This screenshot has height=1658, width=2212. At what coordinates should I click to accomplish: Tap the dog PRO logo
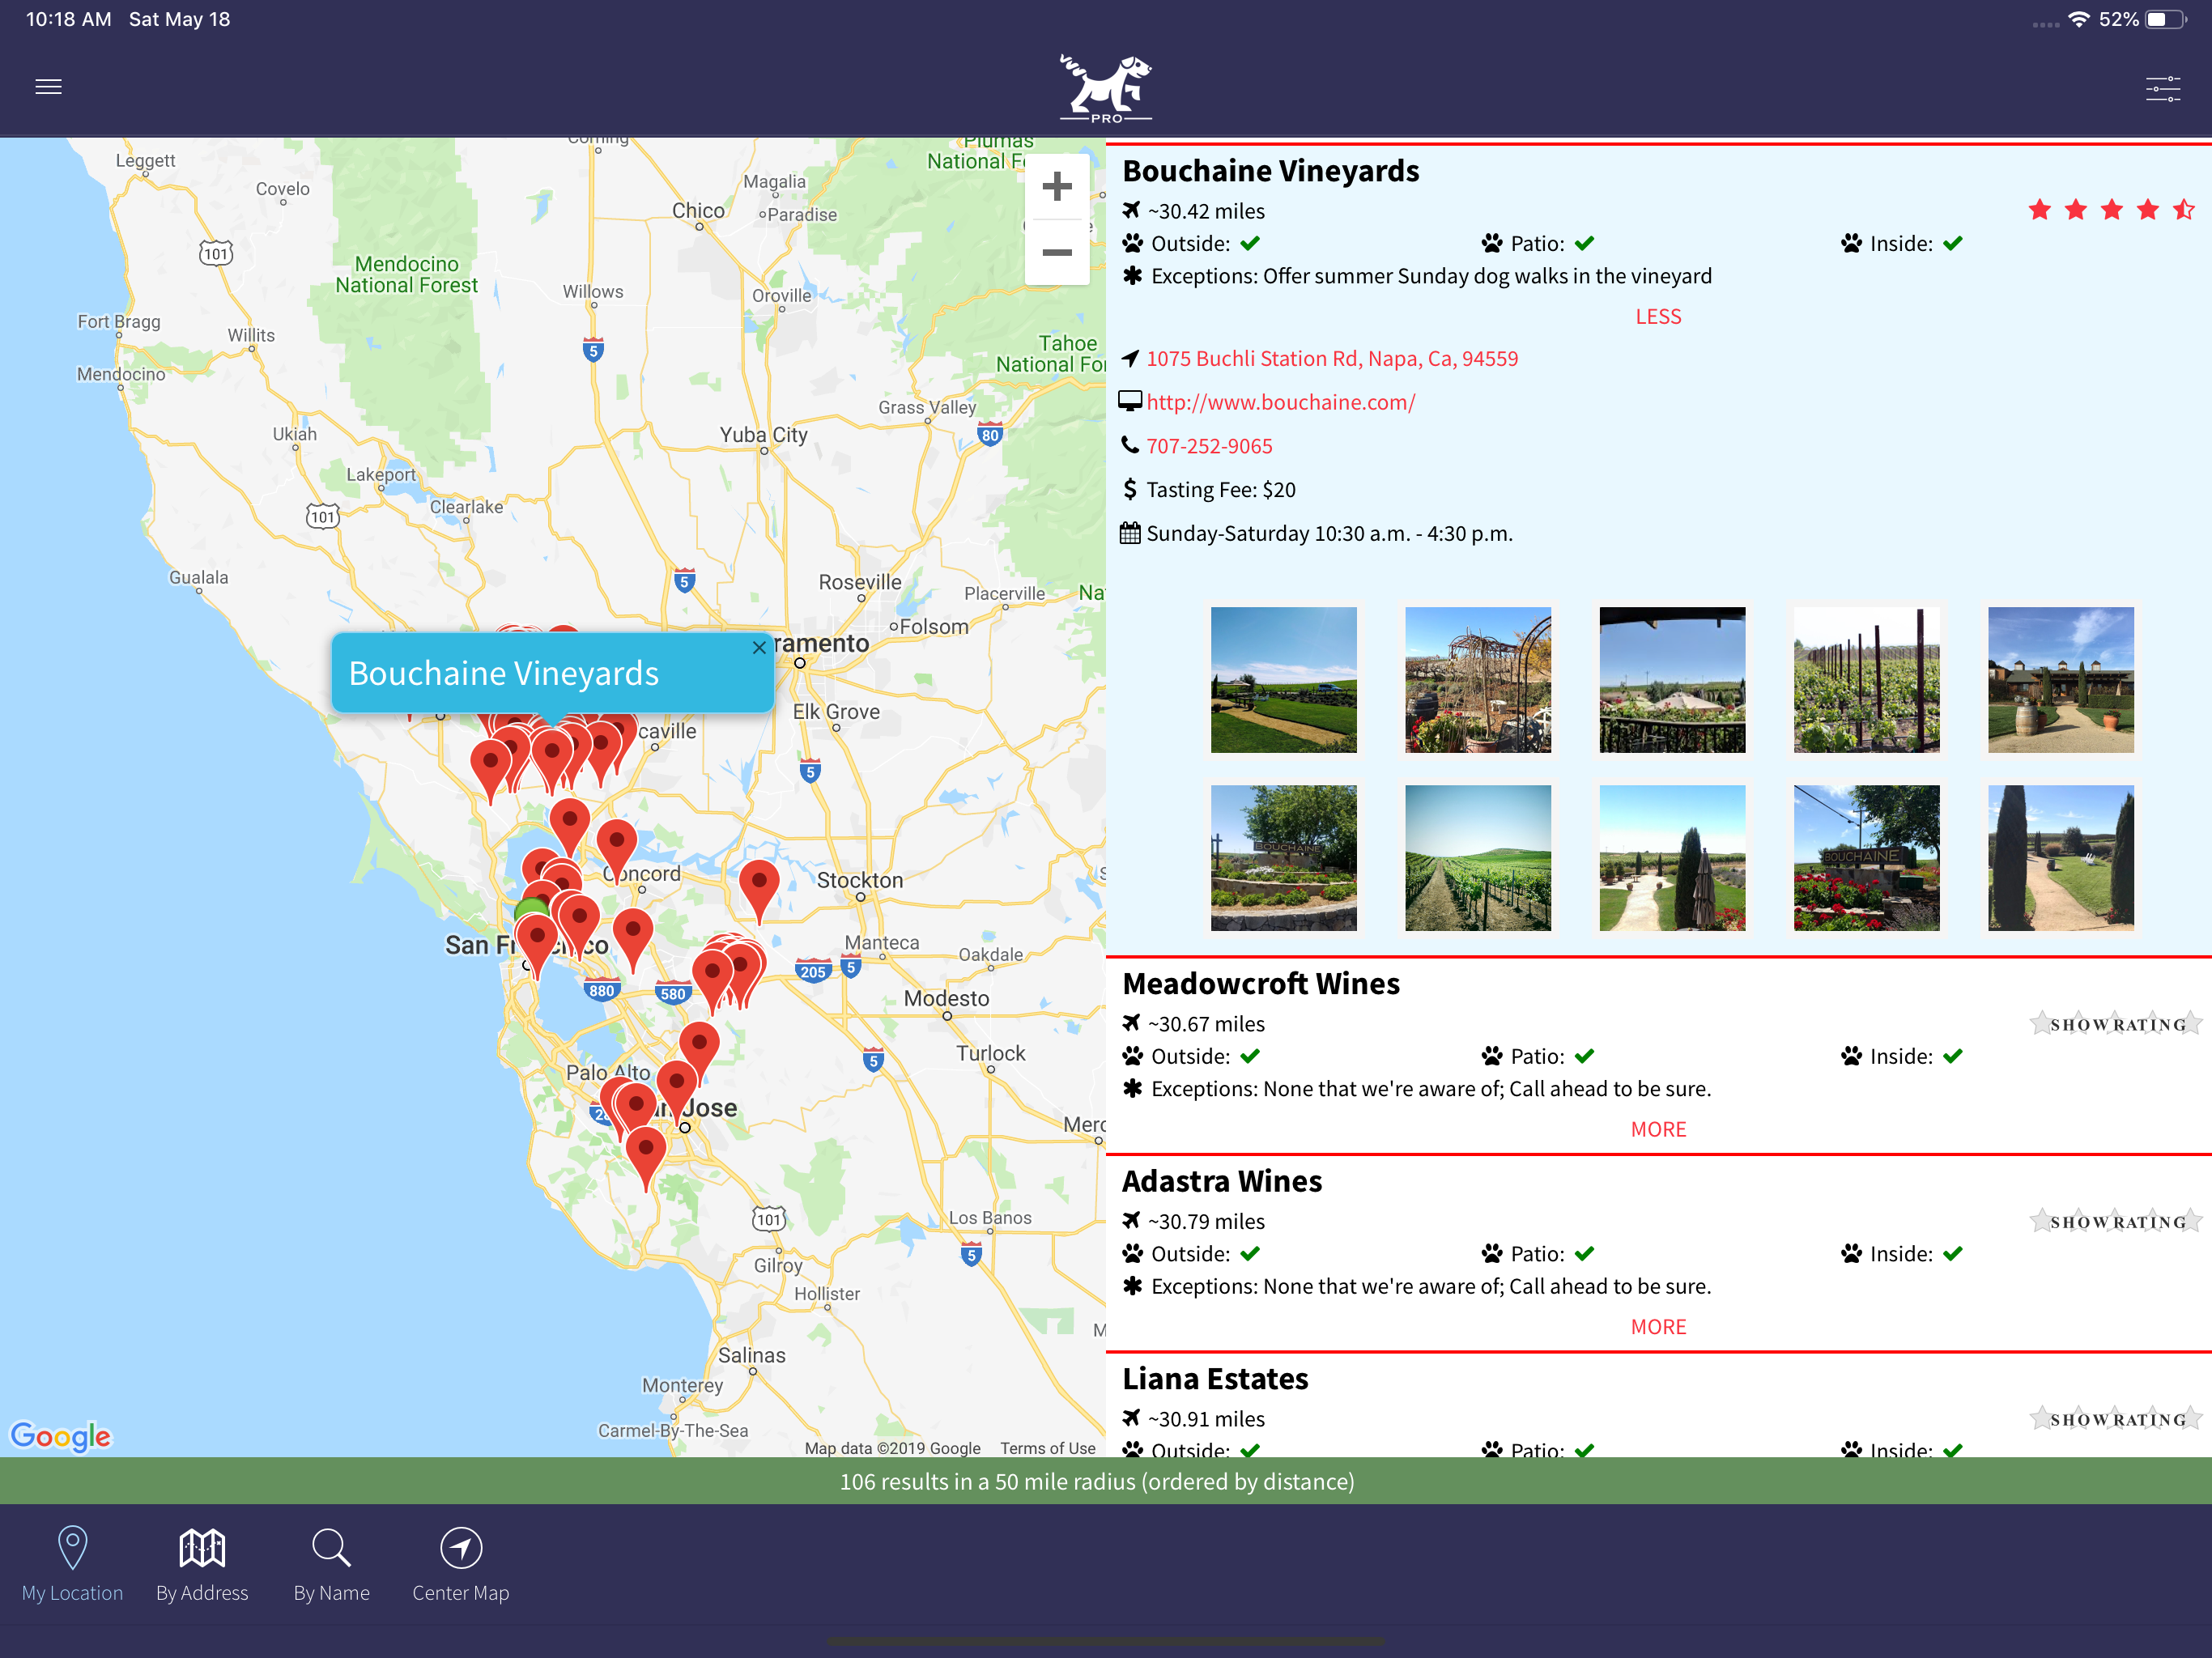1106,88
